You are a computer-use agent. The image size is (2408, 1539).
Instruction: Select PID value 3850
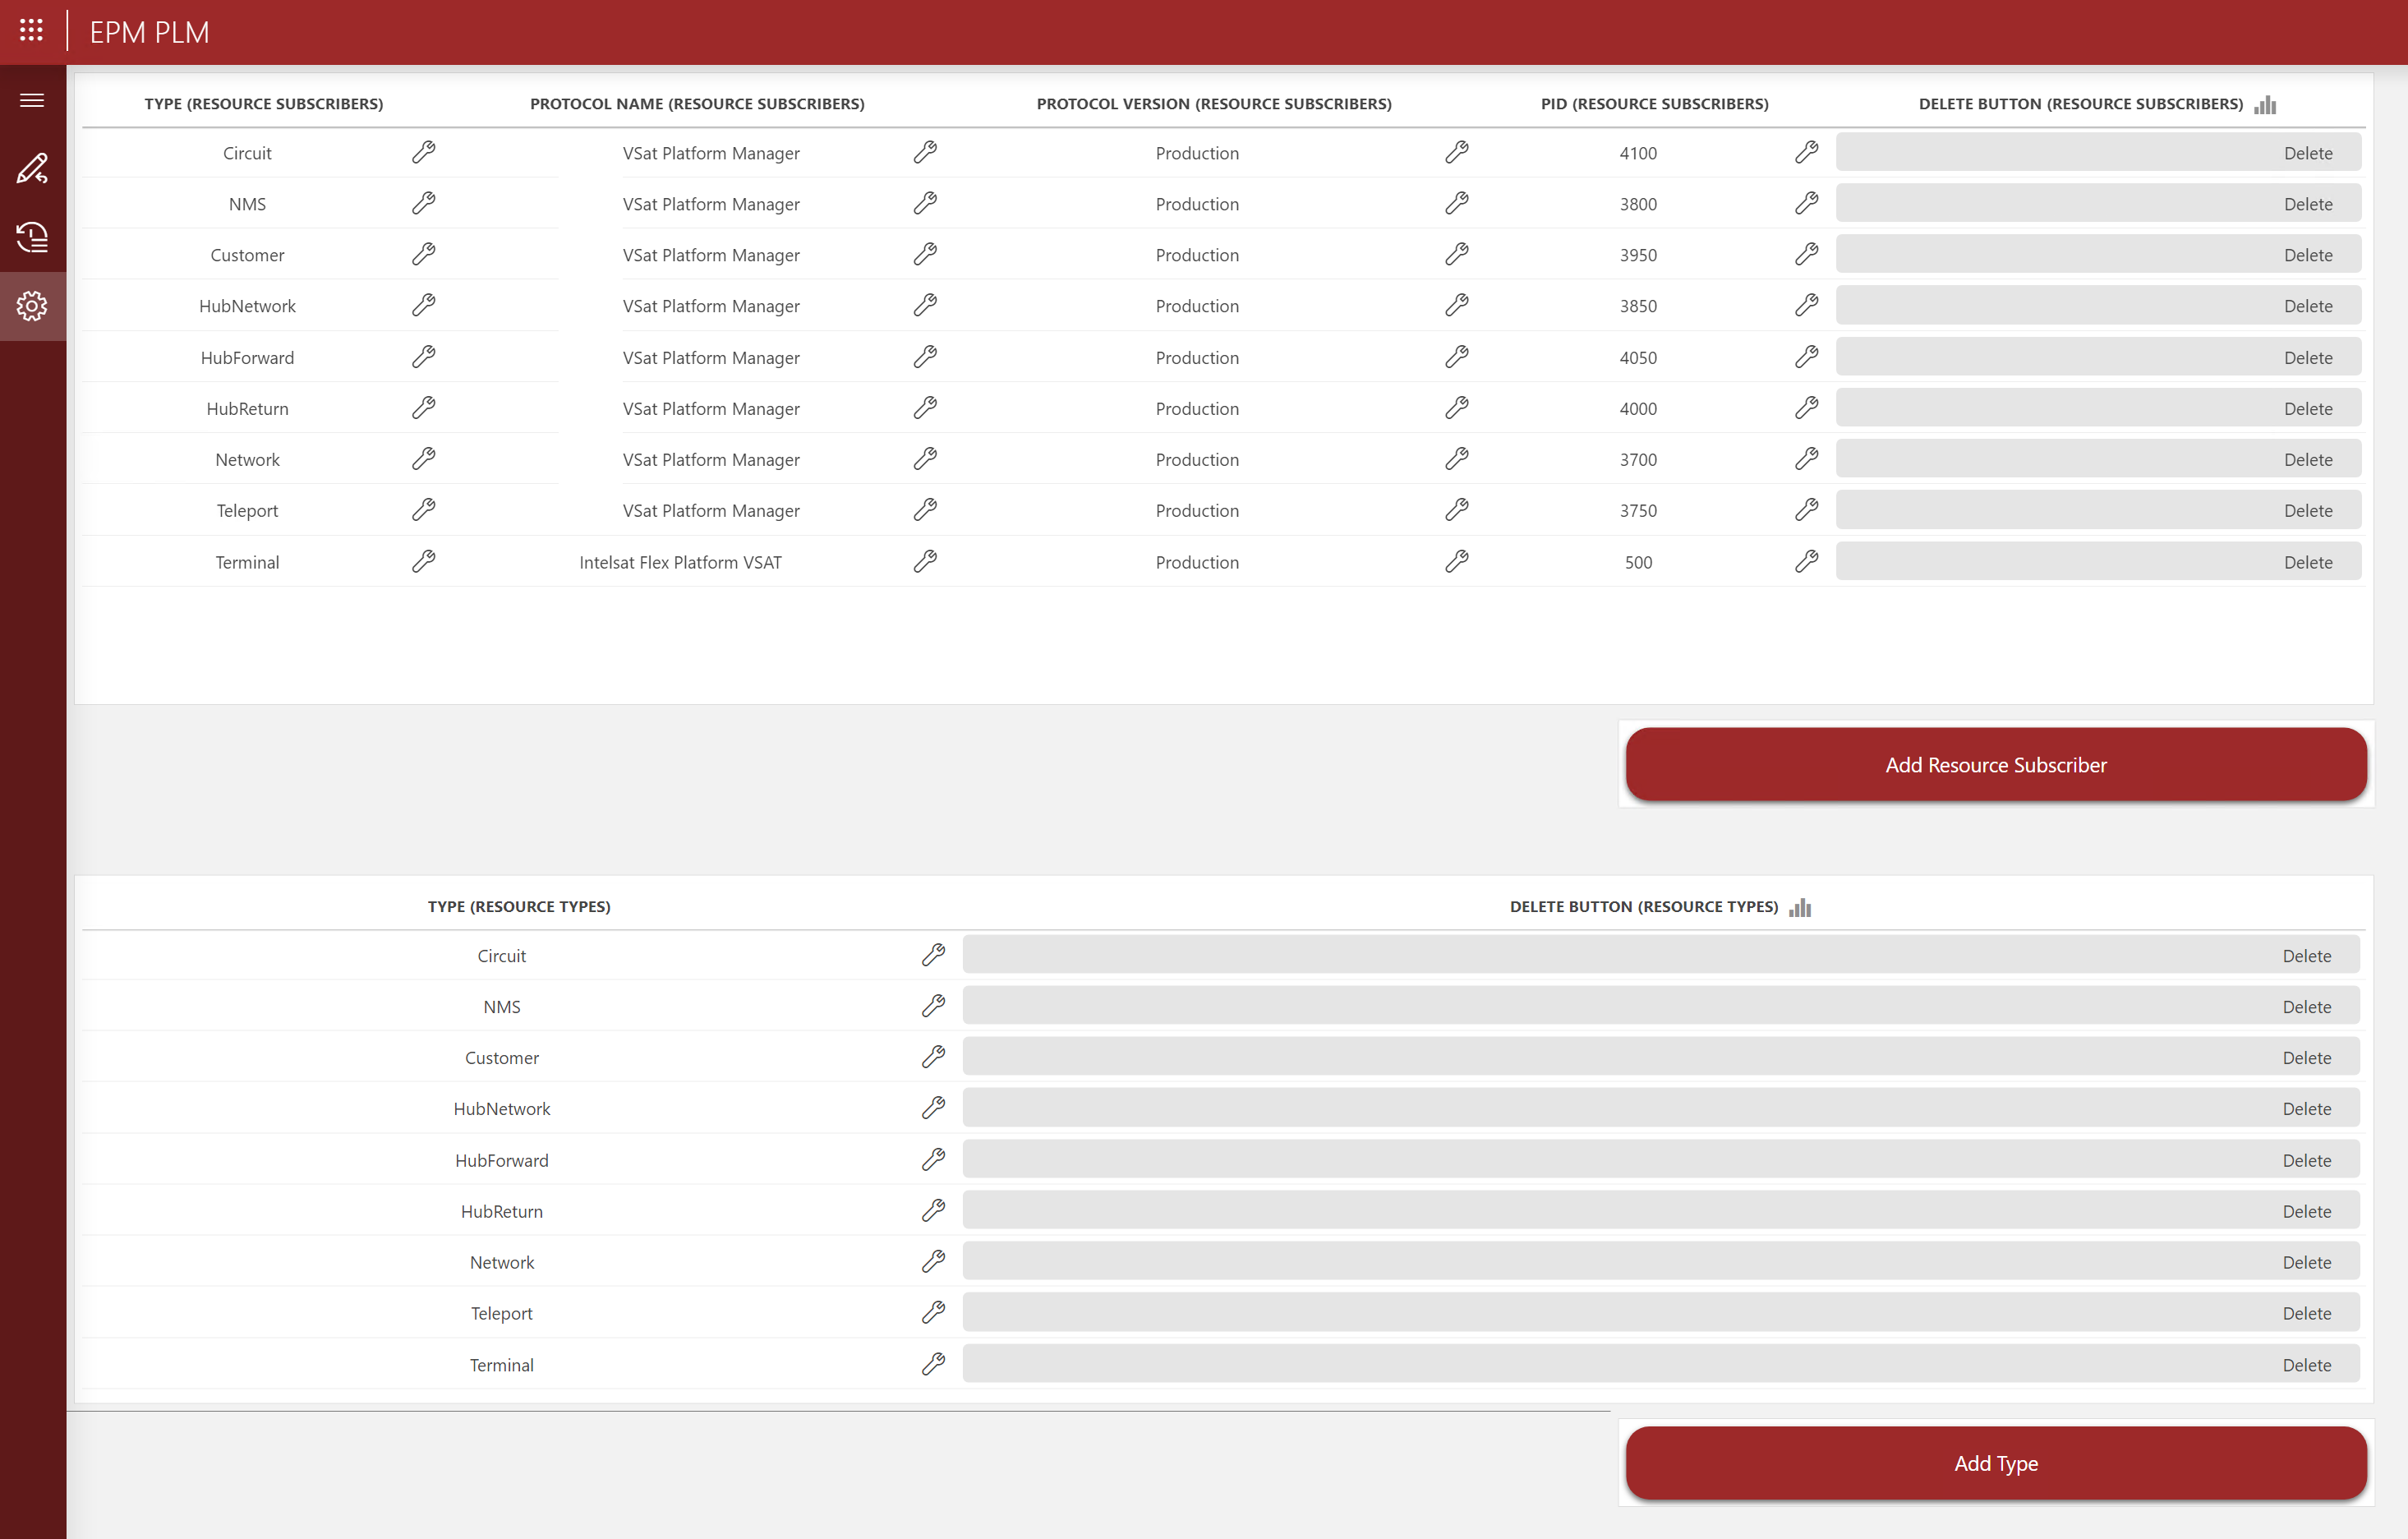click(1638, 306)
